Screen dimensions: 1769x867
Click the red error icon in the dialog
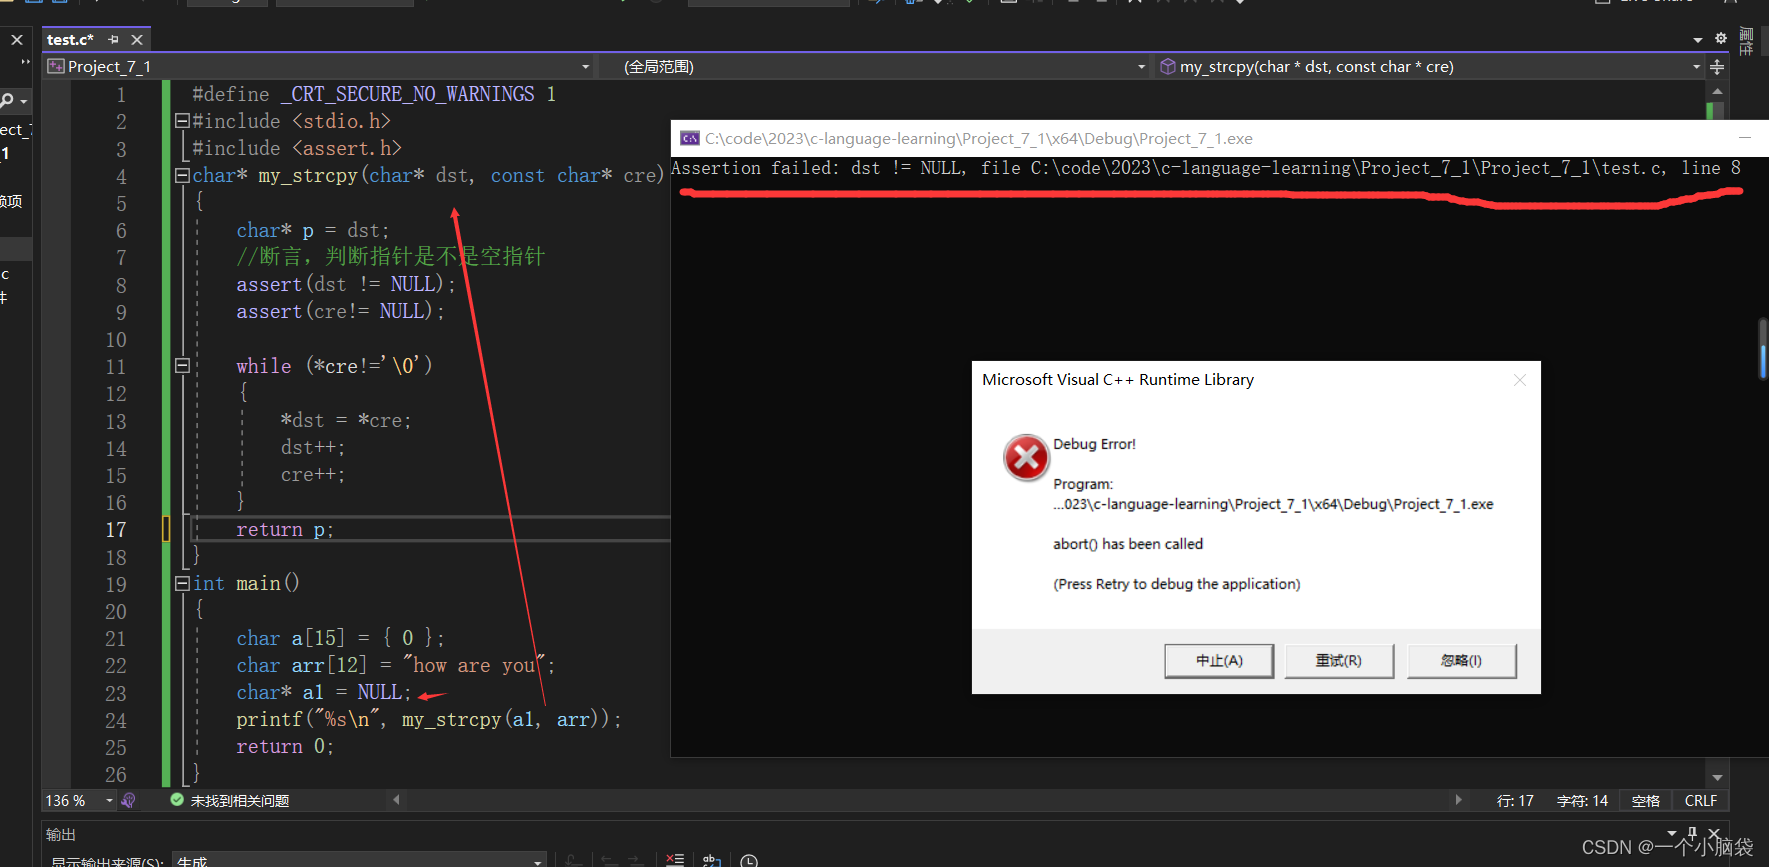[x=1026, y=458]
